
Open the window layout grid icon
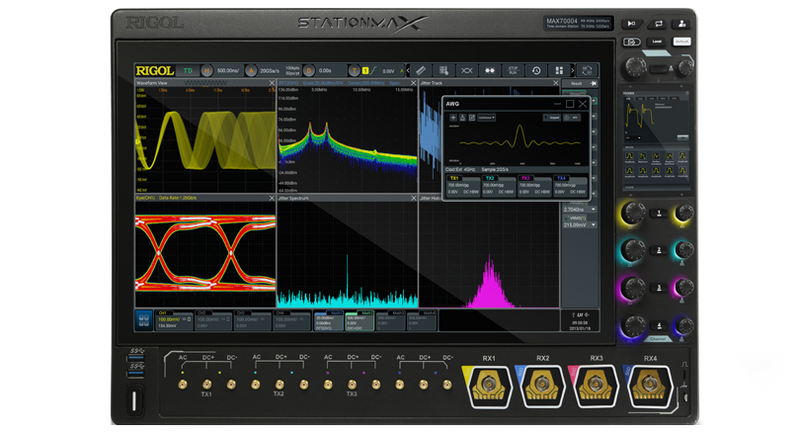click(x=559, y=70)
